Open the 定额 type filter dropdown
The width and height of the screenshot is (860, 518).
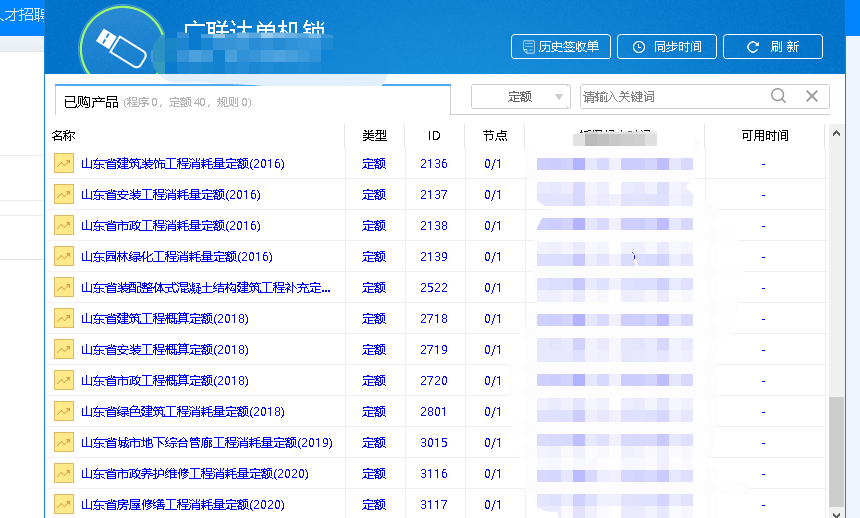(x=520, y=97)
